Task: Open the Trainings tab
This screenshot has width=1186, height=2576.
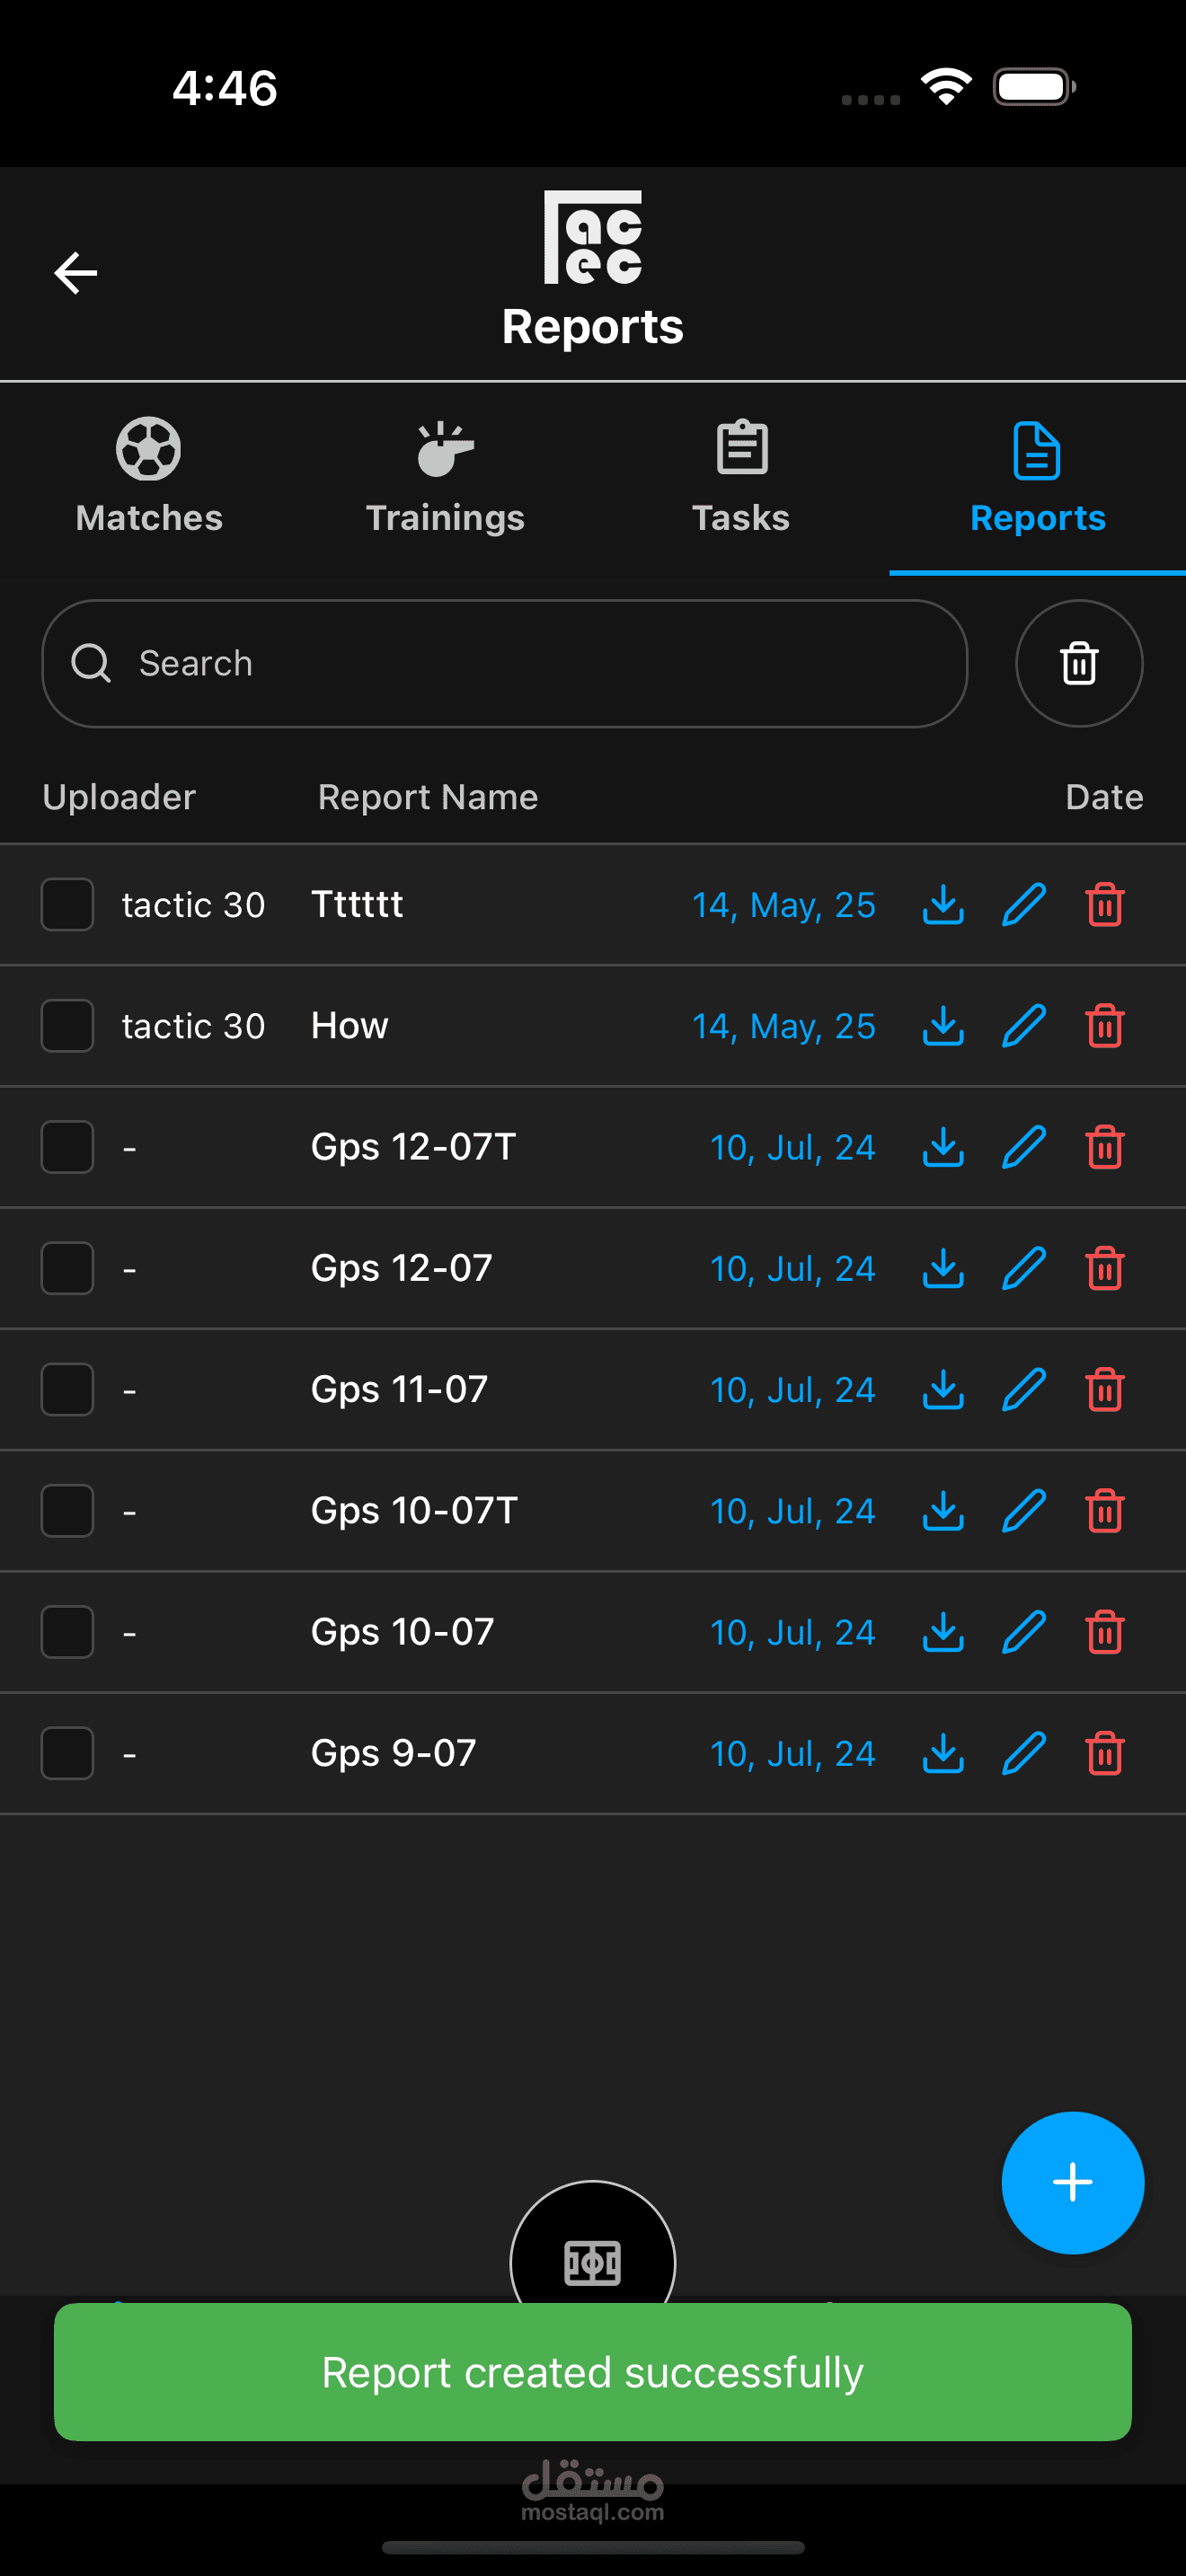Action: (x=445, y=477)
